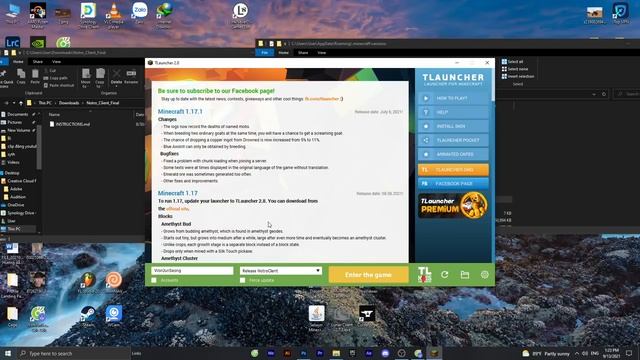This screenshot has width=640, height=360.
Task: Click Paste icon in Explorer ribbon
Action: 35,76
